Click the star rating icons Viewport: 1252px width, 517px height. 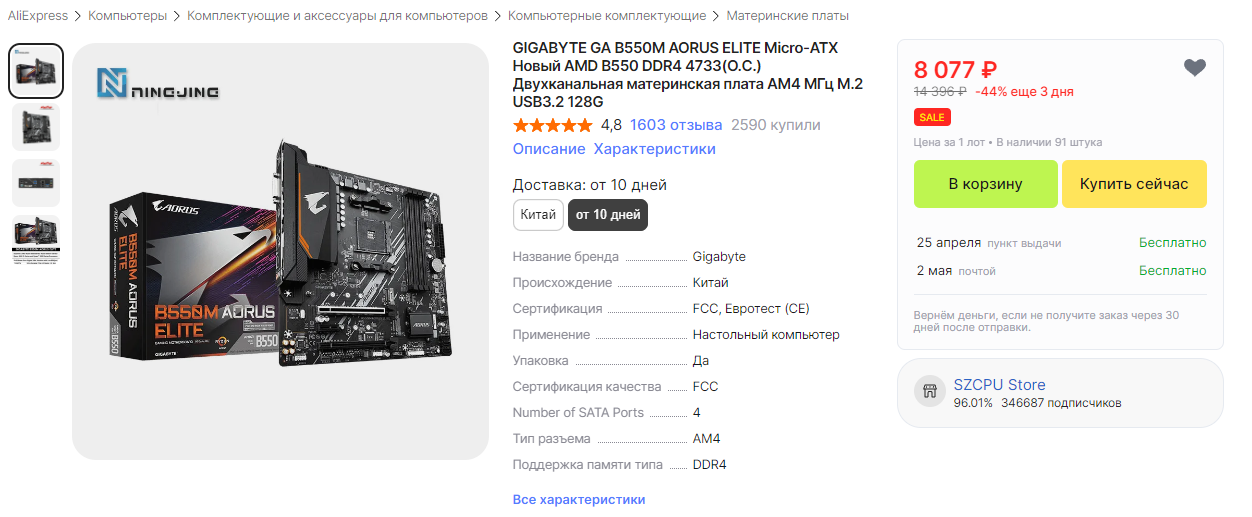click(552, 125)
